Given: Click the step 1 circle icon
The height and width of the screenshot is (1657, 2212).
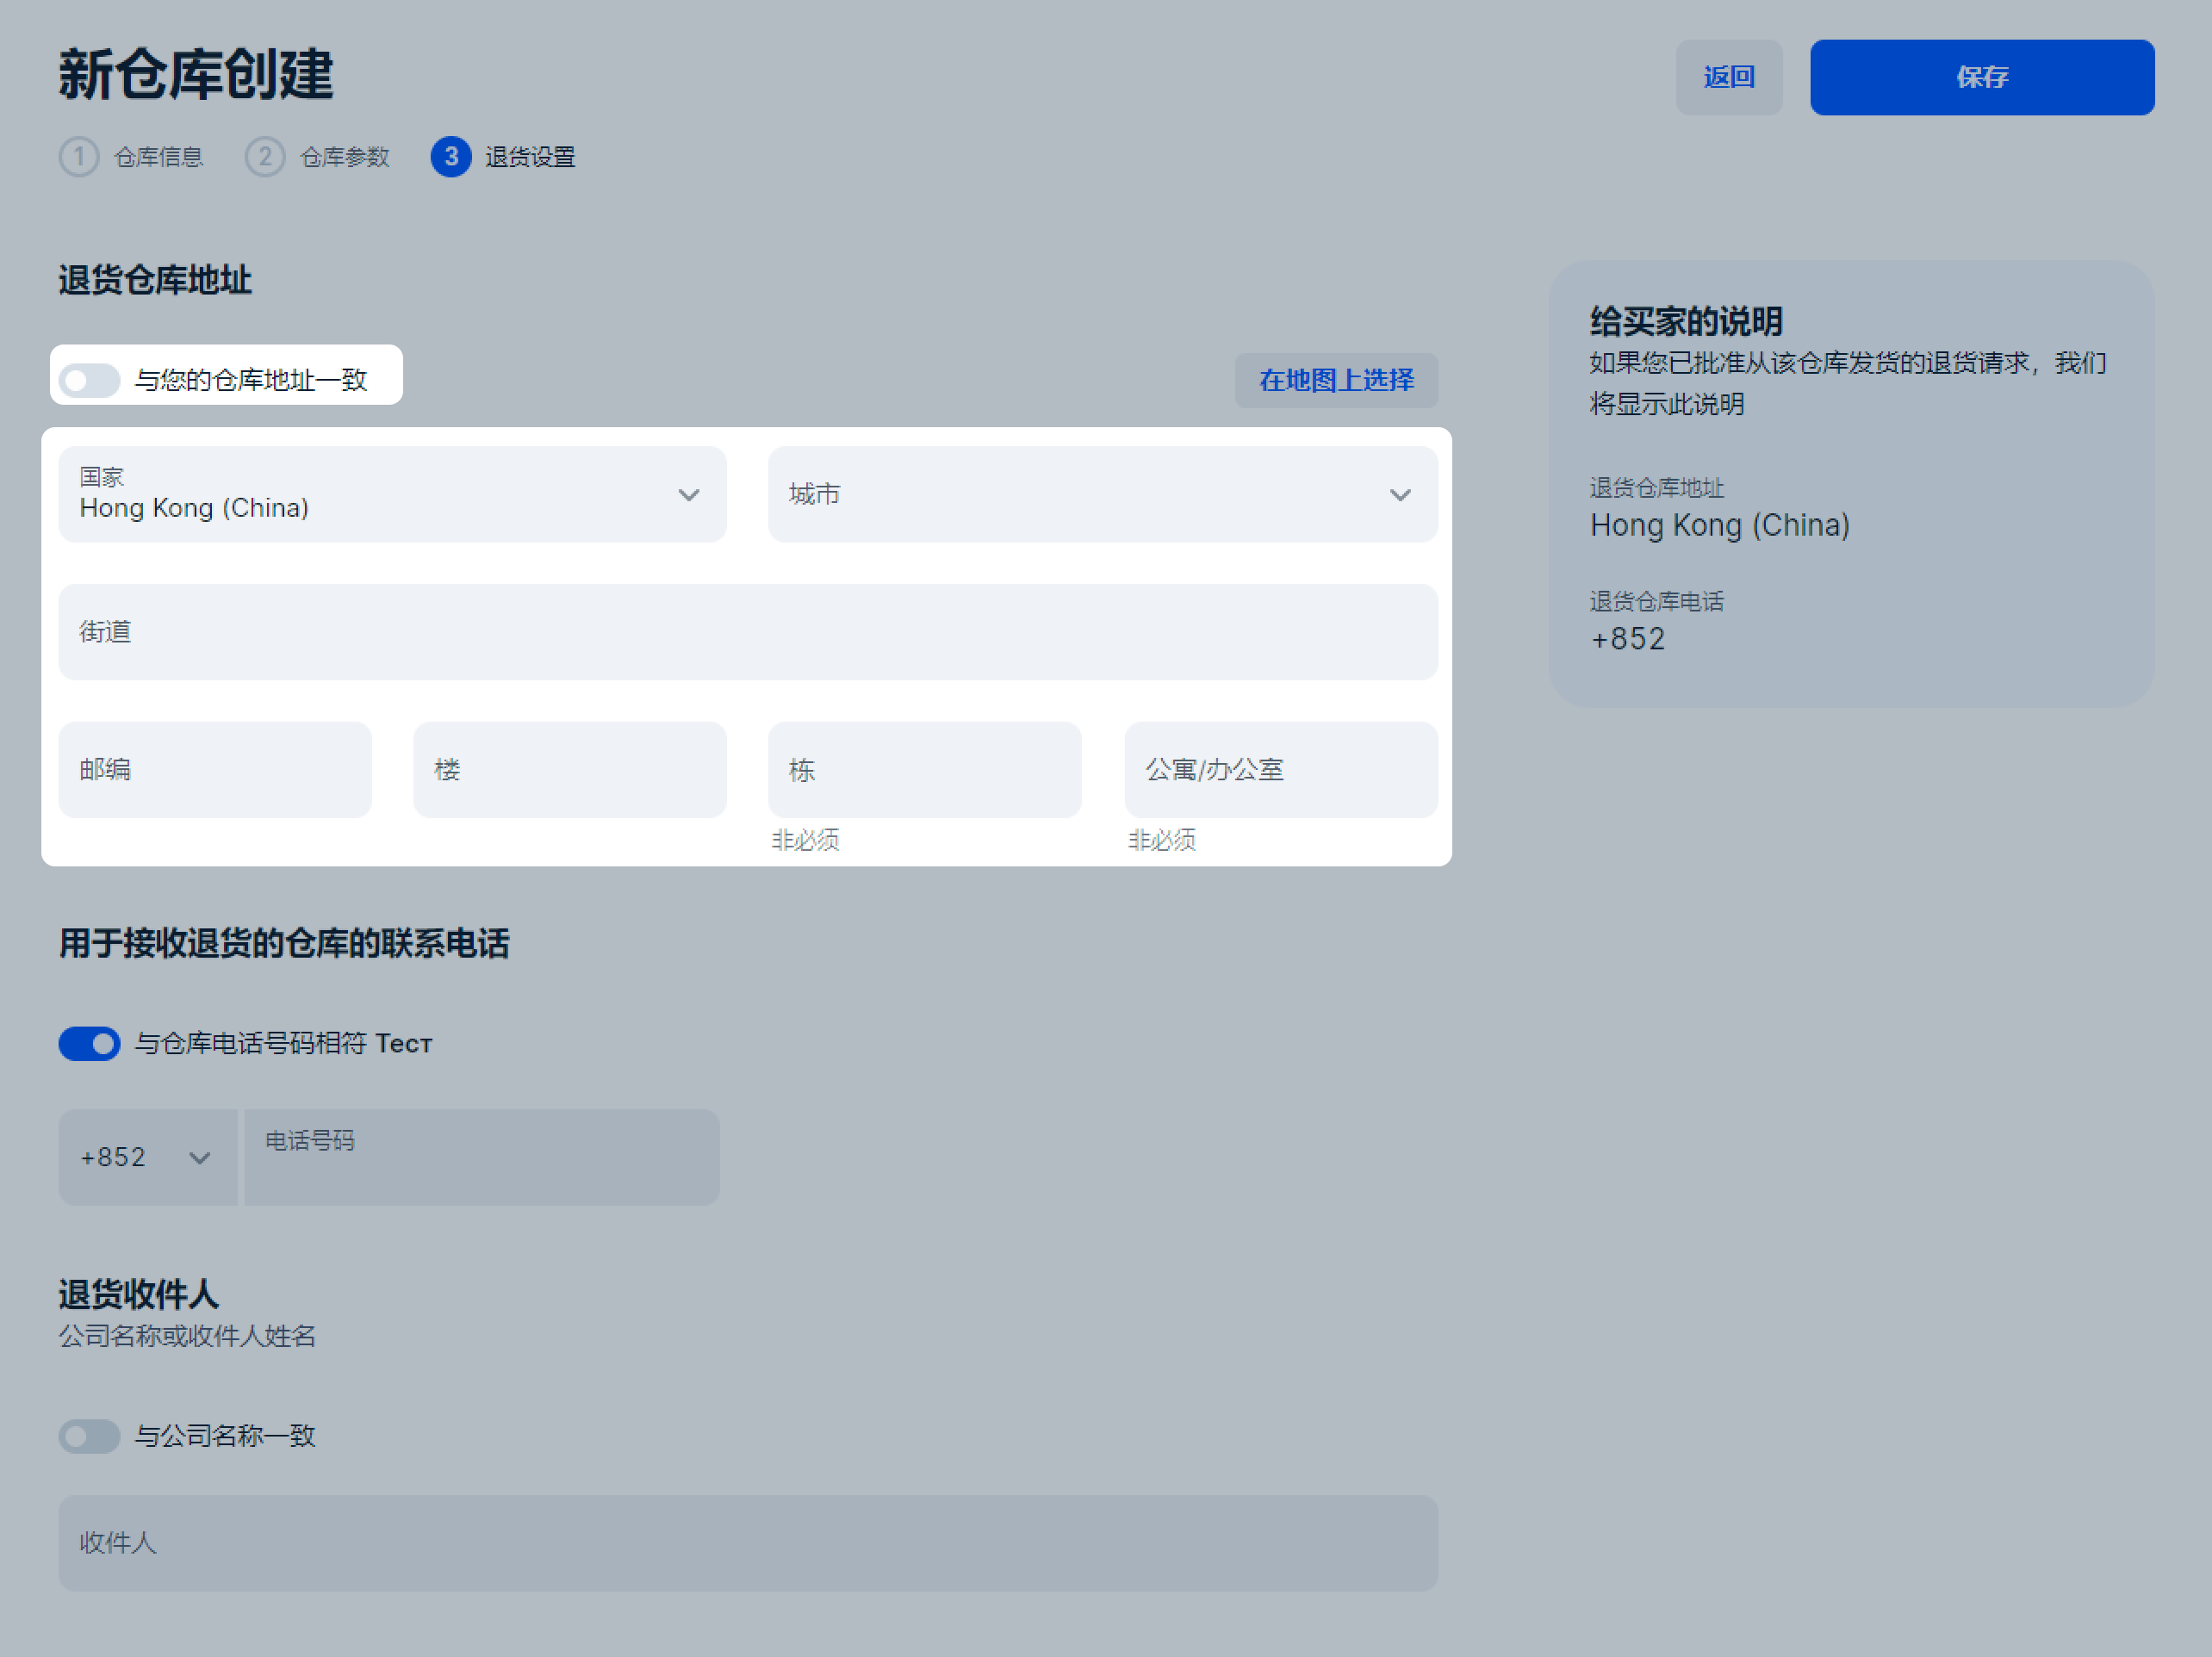Looking at the screenshot, I should pyautogui.click(x=79, y=157).
